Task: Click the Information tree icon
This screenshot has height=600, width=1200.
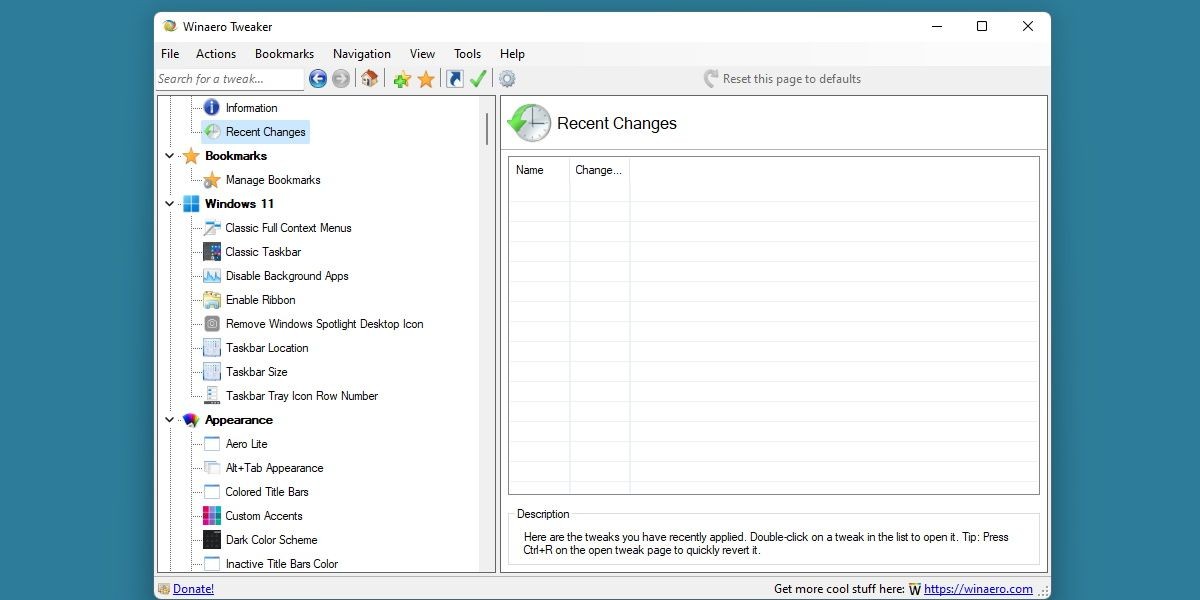Action: 211,107
